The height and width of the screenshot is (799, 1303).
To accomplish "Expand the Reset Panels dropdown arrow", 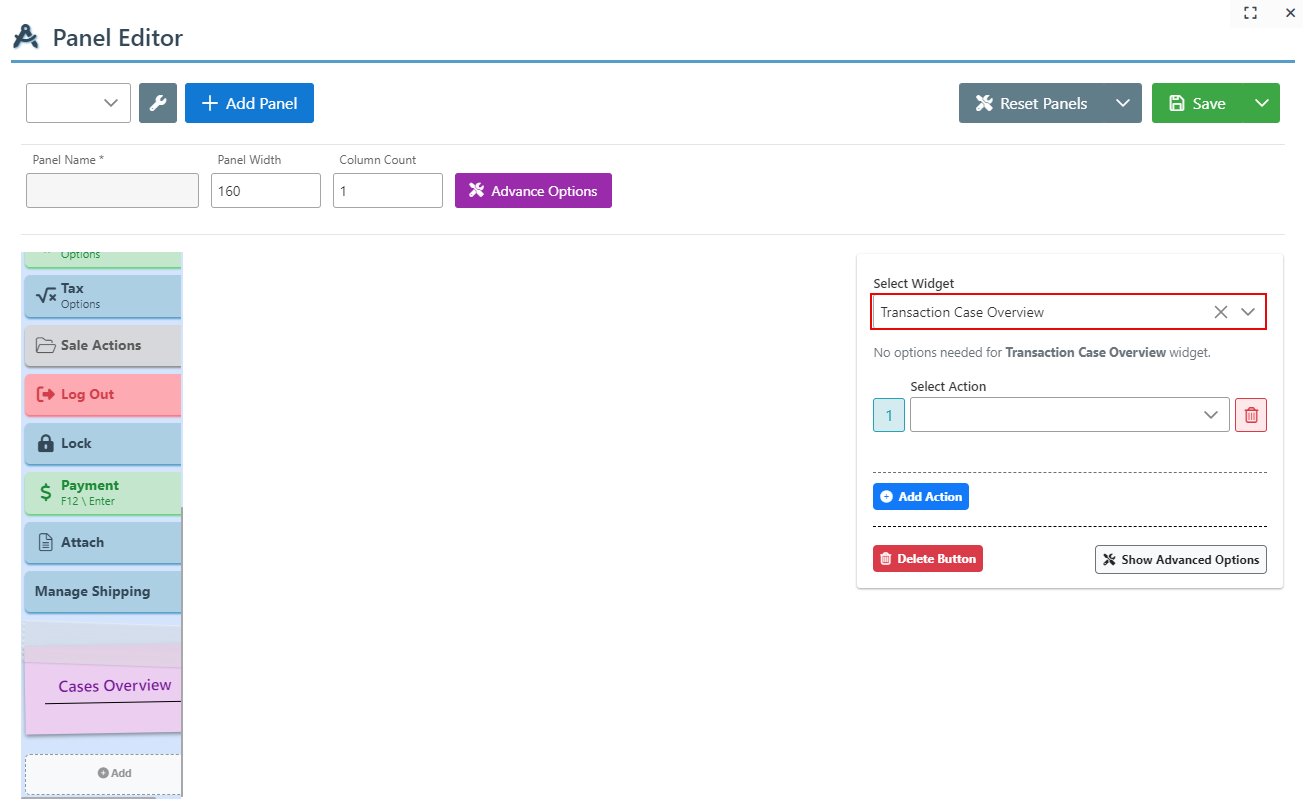I will point(1122,103).
